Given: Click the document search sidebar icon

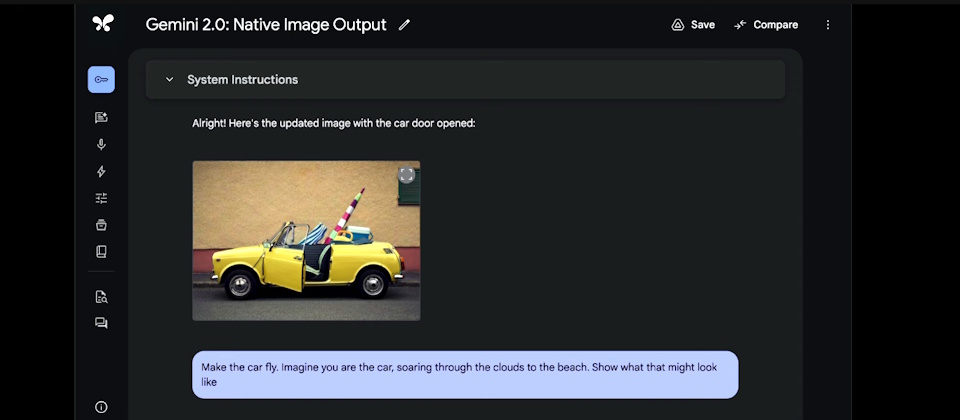Looking at the screenshot, I should (101, 297).
